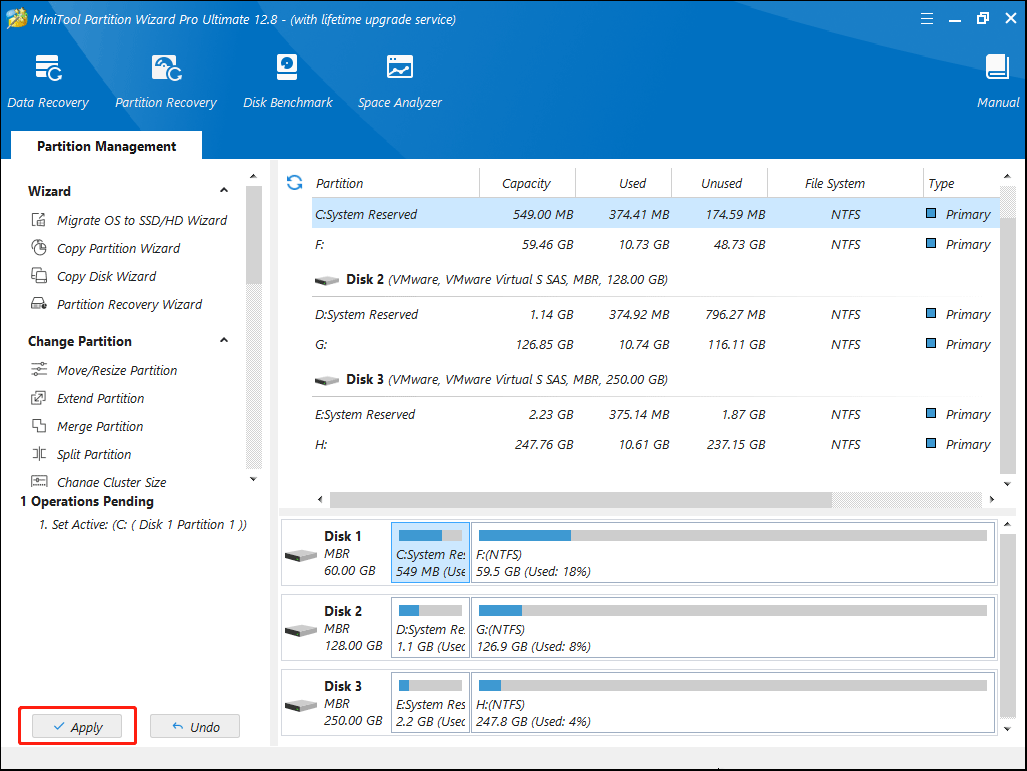Select F:(NTFS) usage bar on Disk 1
Image resolution: width=1027 pixels, height=771 pixels.
point(733,536)
